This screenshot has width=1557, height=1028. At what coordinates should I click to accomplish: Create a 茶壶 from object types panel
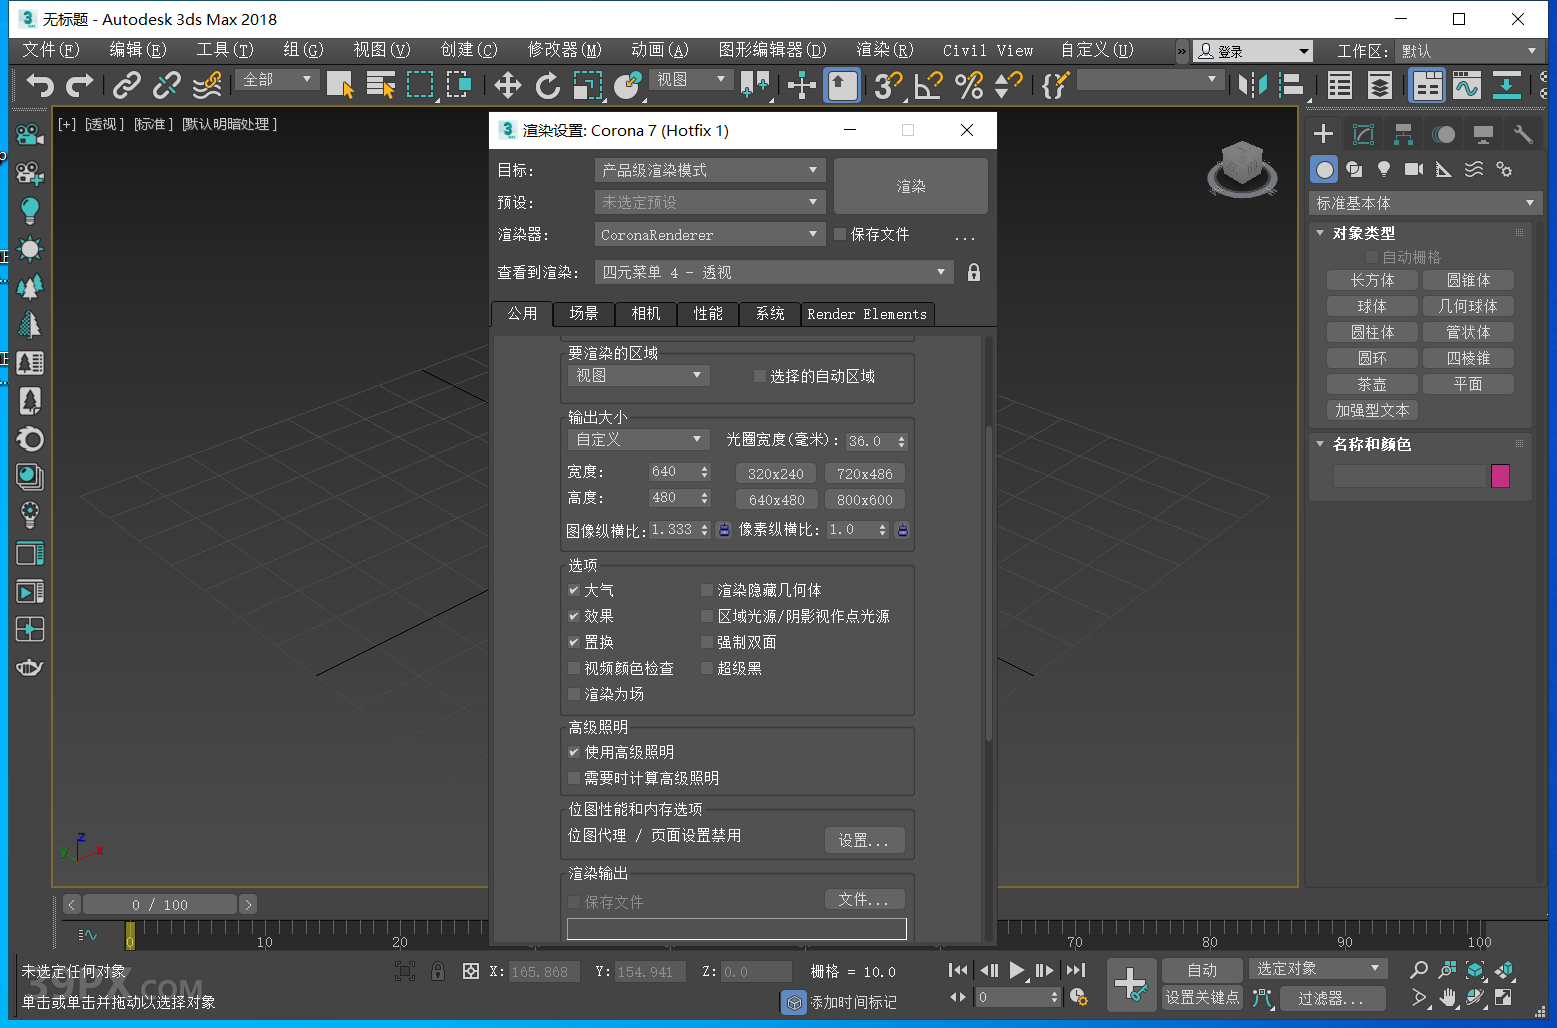[1371, 383]
